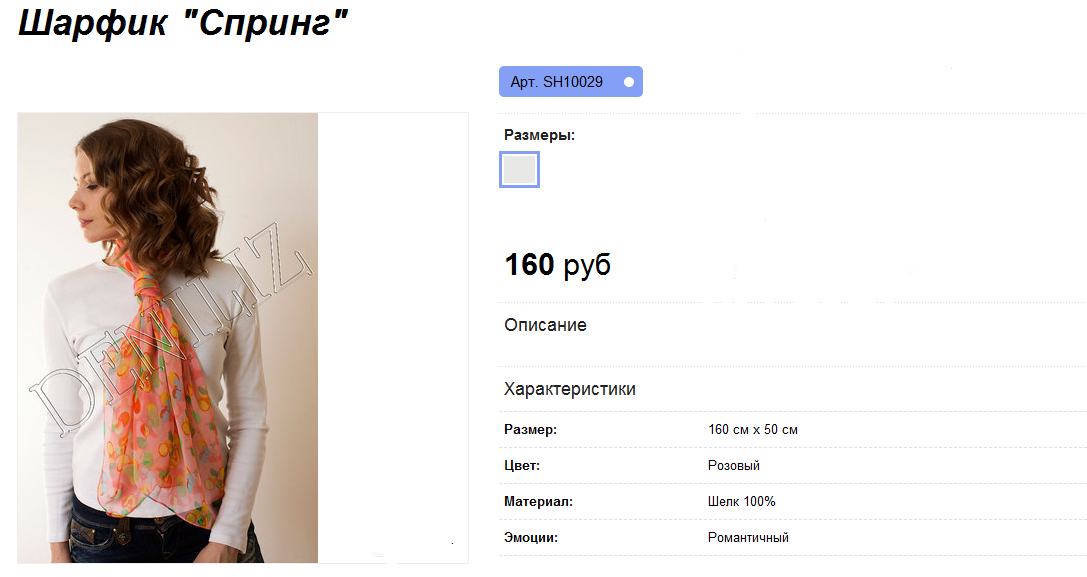Click the Романтичный emotion value
Screen dimensions: 1087x577
[x=748, y=537]
